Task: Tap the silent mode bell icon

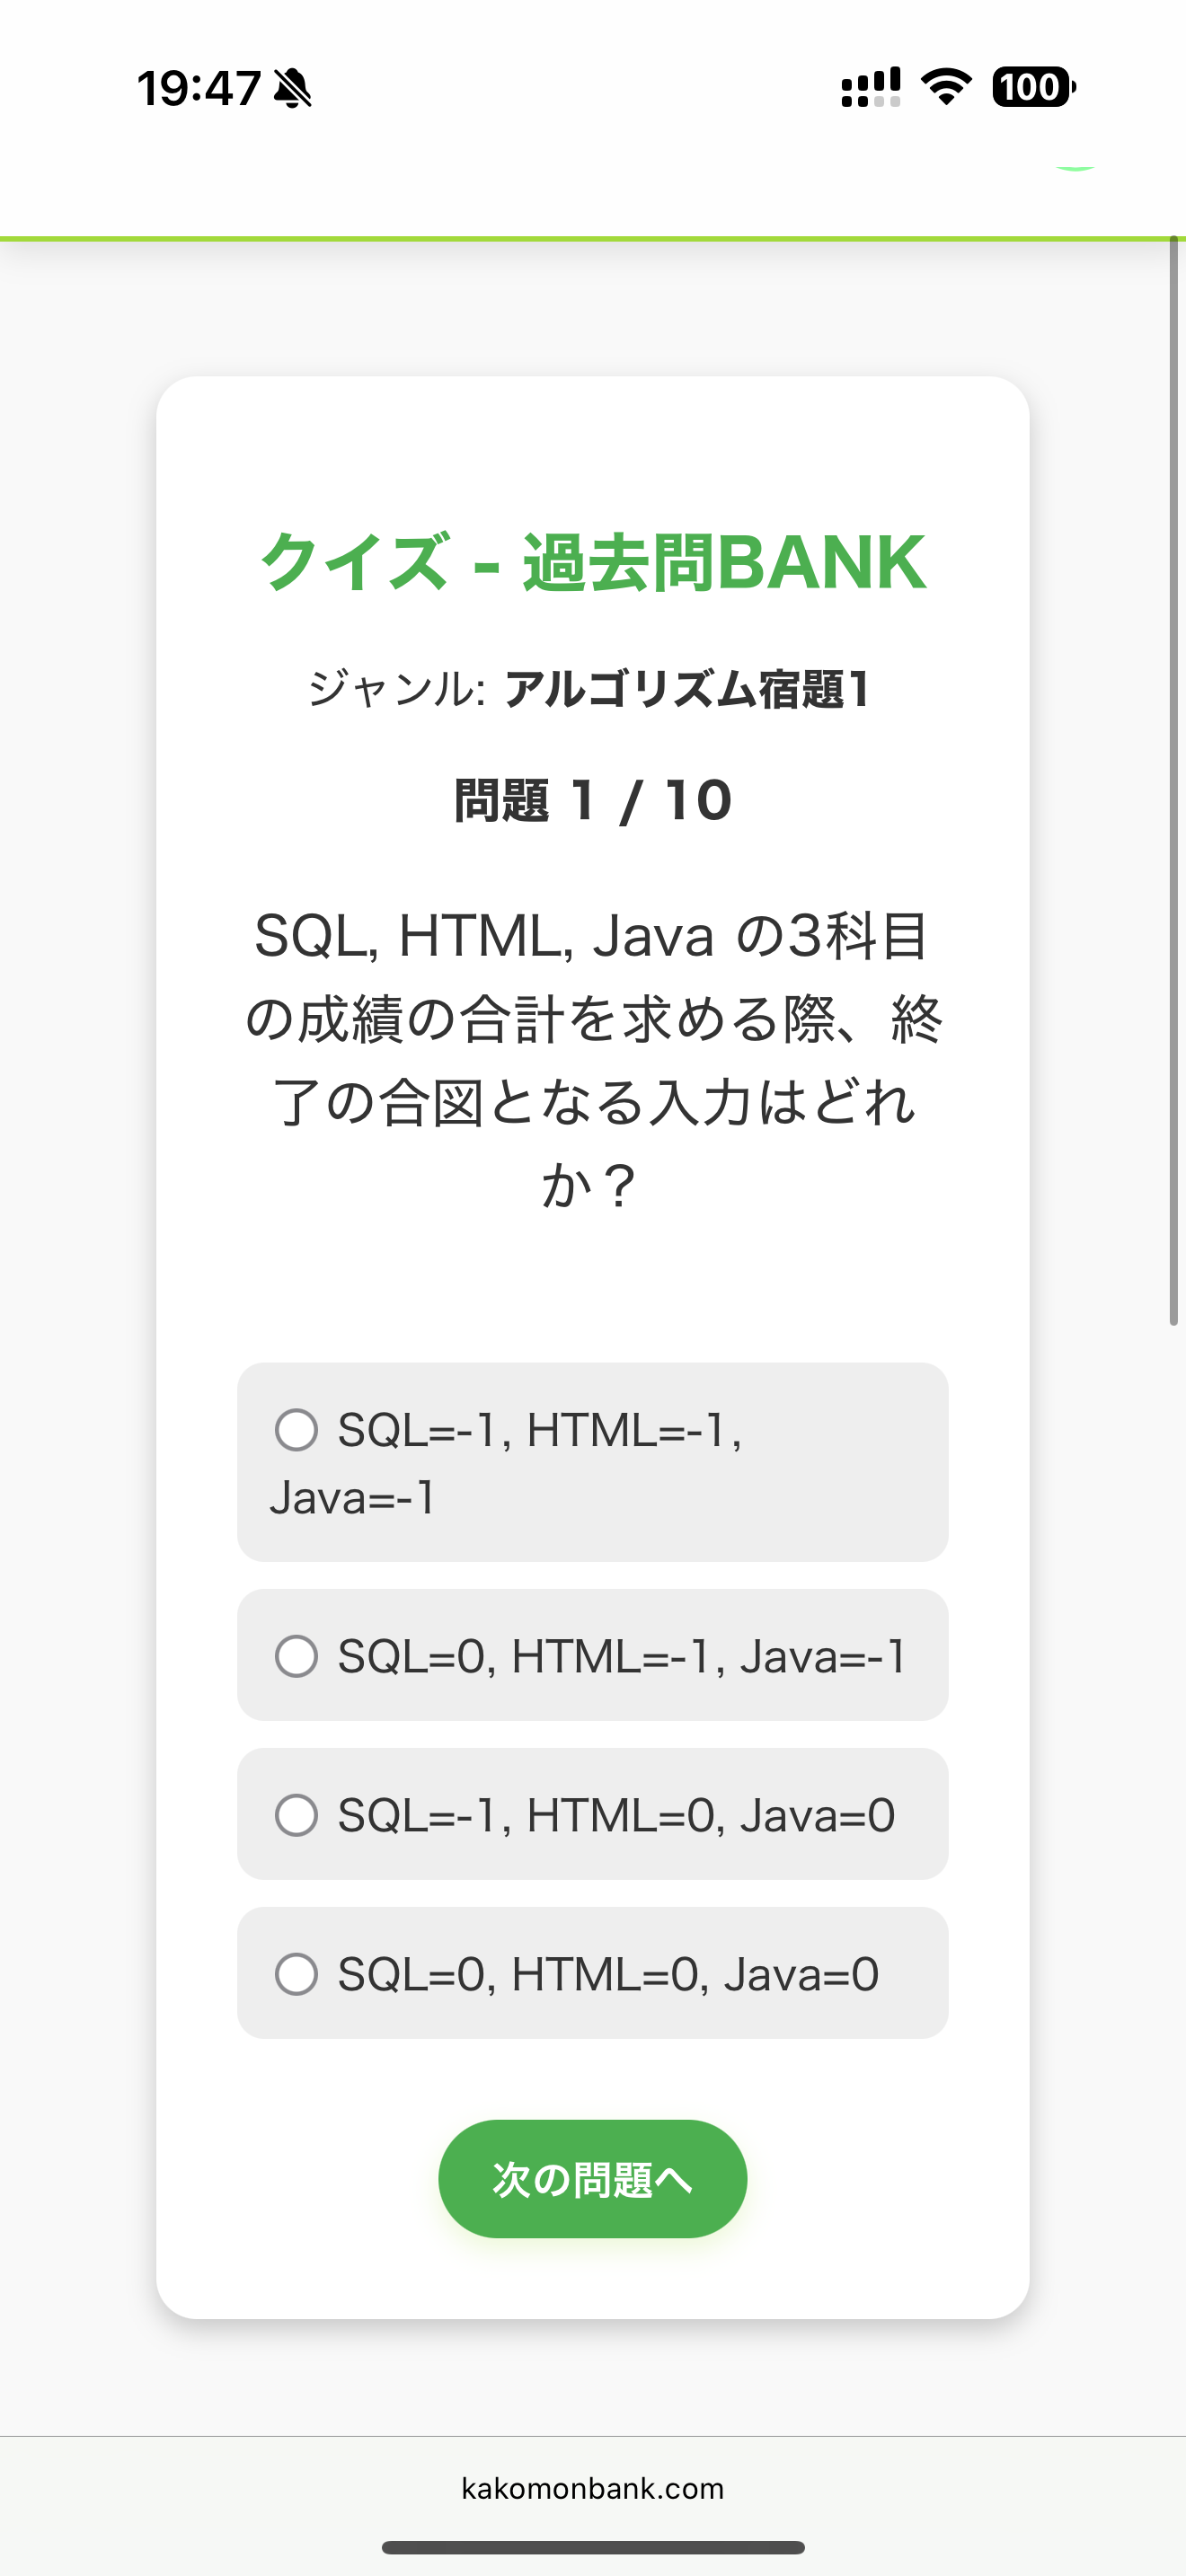Action: 293,88
